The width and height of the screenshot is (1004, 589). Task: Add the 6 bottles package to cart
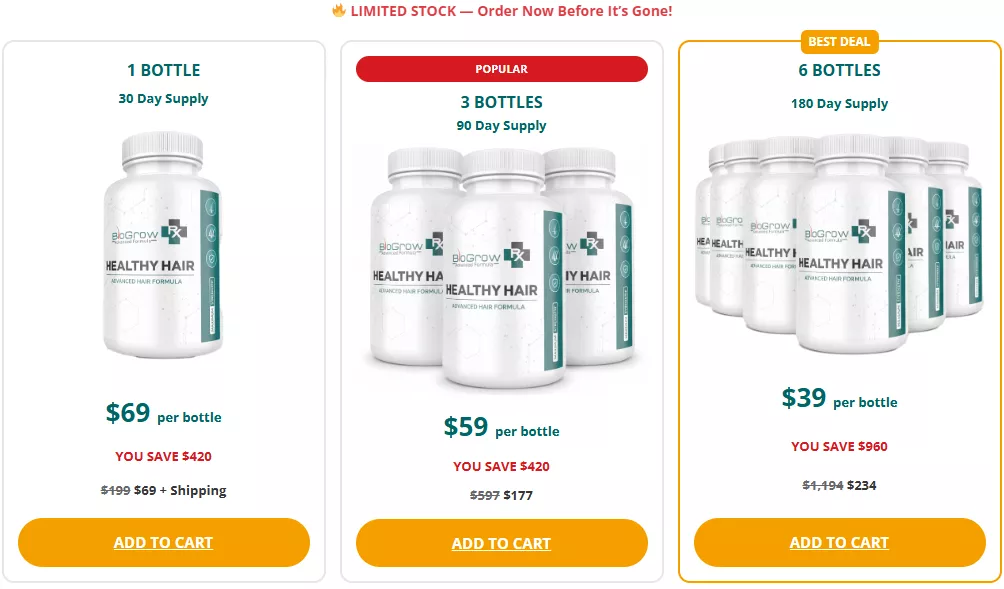click(839, 542)
